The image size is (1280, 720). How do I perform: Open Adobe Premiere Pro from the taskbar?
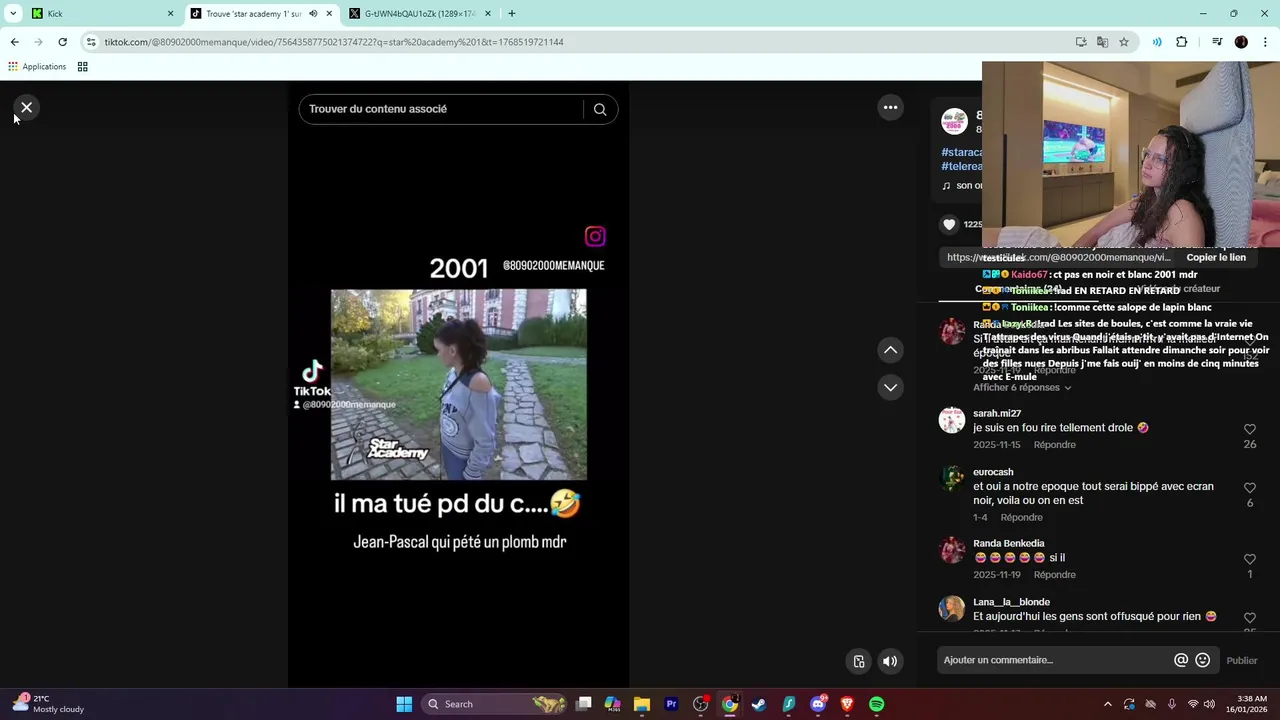click(671, 704)
